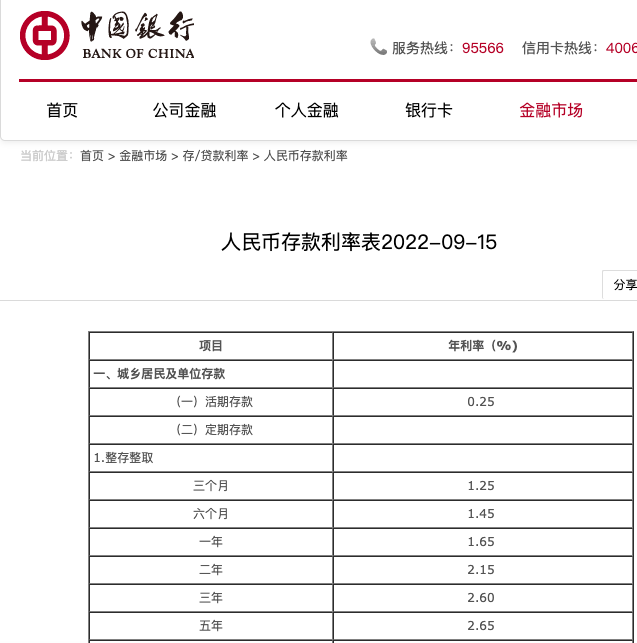Click the 年利率(%) column header
Viewport: 637px width, 643px height.
point(483,346)
